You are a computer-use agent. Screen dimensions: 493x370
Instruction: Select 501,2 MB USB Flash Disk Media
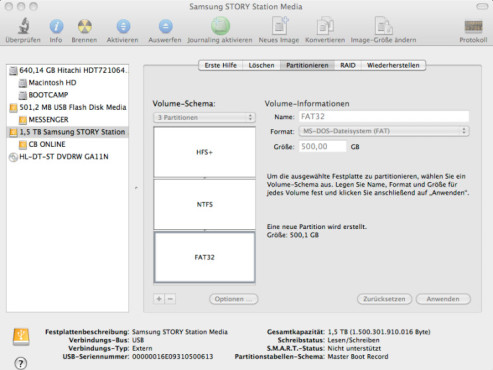pyautogui.click(x=68, y=107)
